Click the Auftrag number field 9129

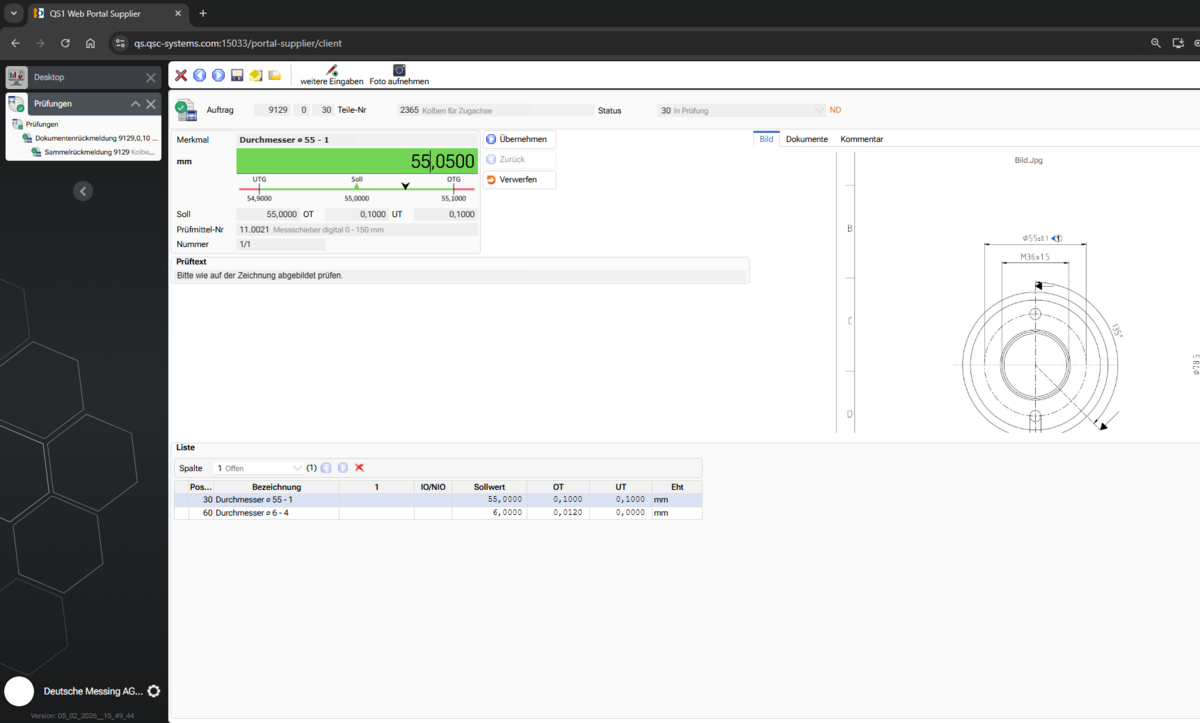coord(273,110)
